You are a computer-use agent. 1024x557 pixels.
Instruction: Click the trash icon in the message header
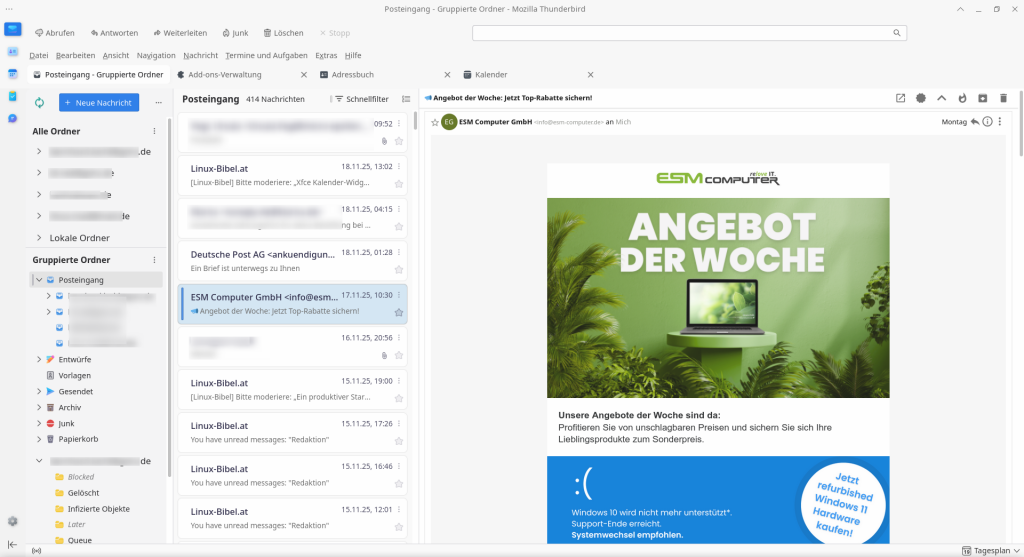[x=1003, y=98]
